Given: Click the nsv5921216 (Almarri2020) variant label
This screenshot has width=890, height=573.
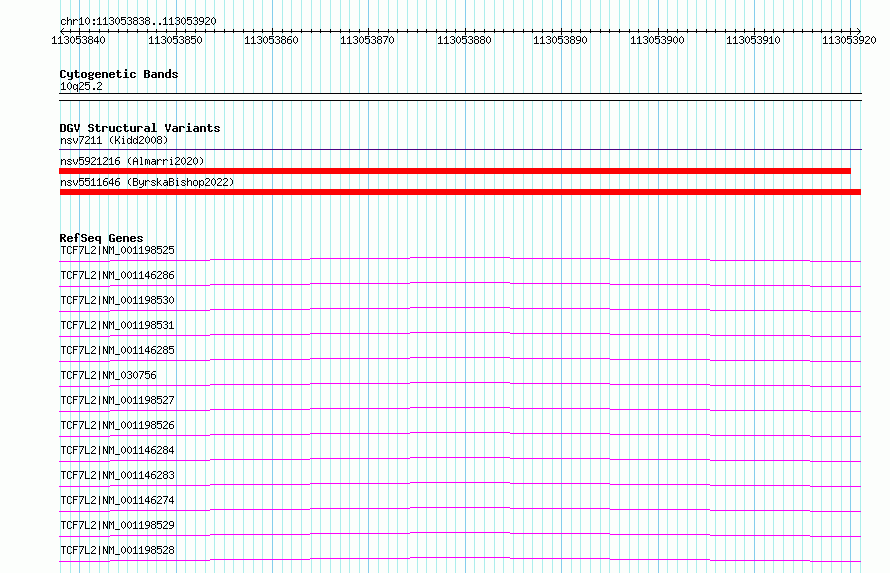Looking at the screenshot, I should 132,161.
